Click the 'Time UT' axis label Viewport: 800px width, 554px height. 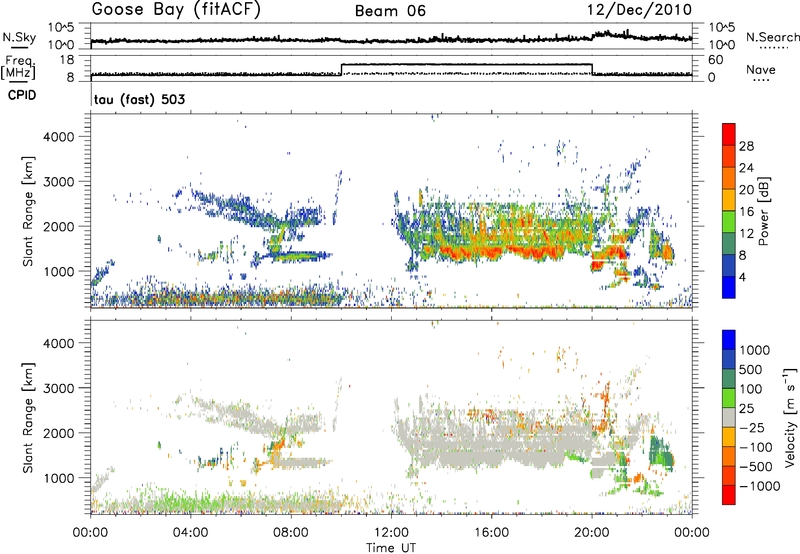click(391, 548)
